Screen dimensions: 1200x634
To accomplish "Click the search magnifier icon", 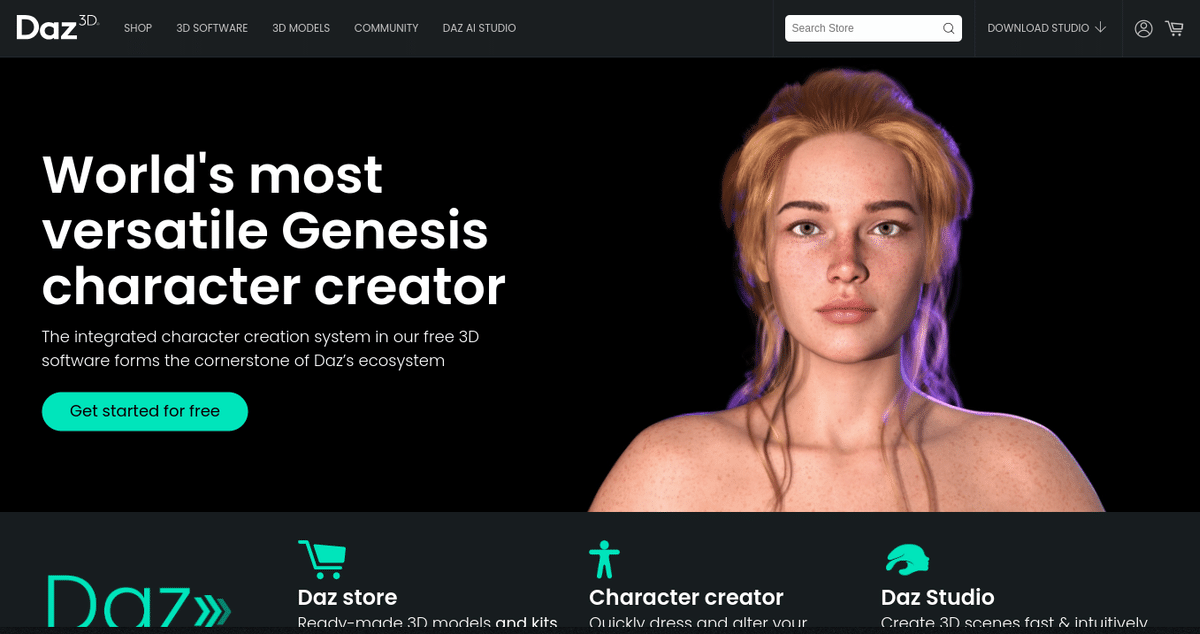I will click(948, 28).
